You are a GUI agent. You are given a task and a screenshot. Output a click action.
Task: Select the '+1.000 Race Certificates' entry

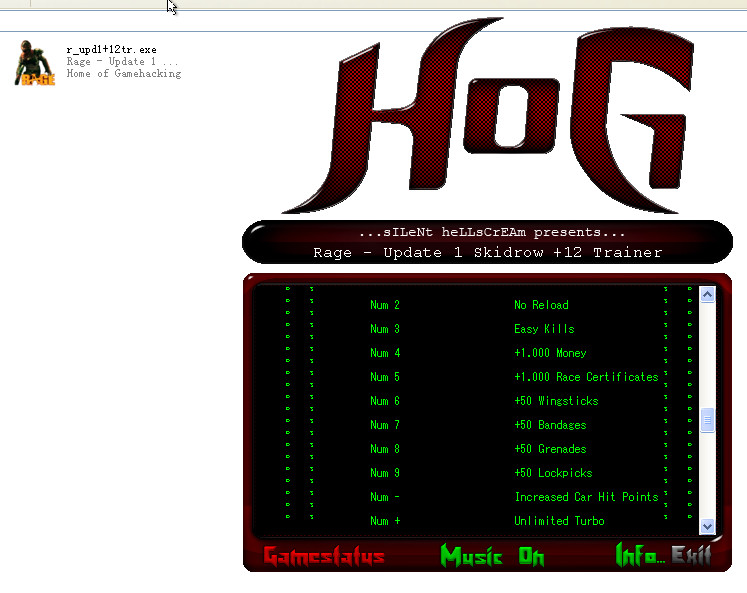pos(586,377)
